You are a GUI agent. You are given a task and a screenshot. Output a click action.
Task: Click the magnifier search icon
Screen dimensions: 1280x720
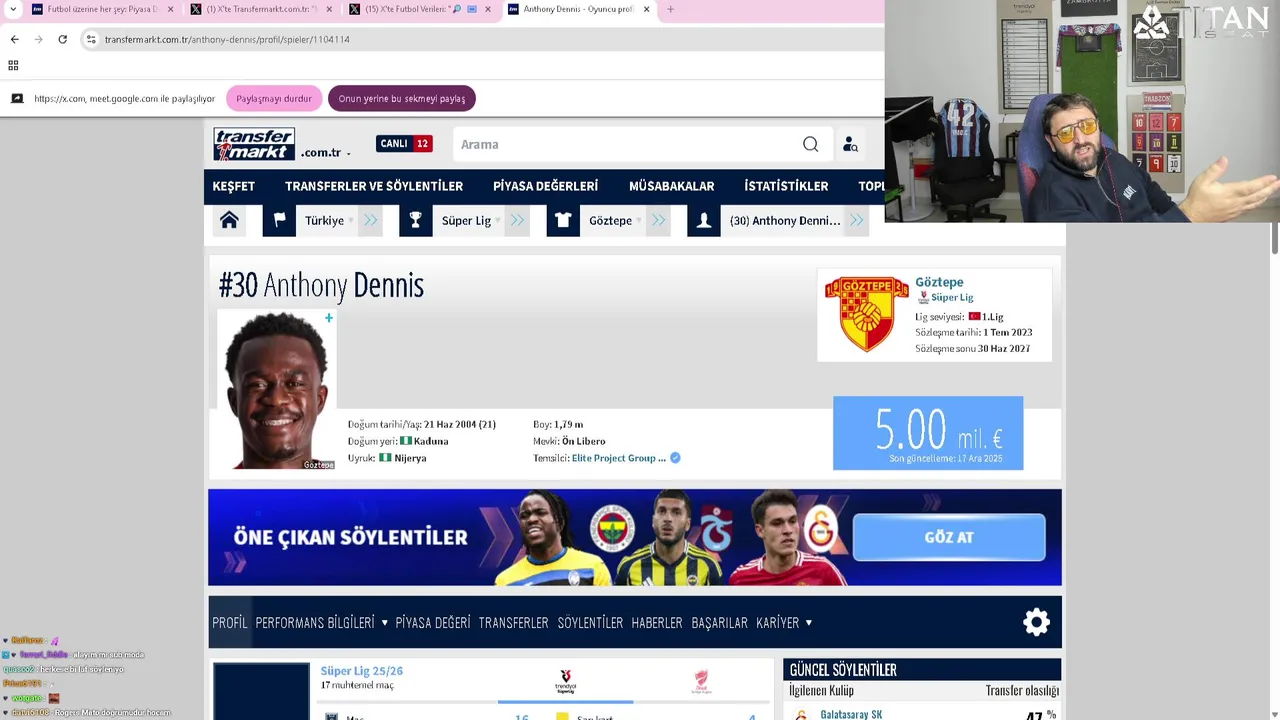coord(810,144)
